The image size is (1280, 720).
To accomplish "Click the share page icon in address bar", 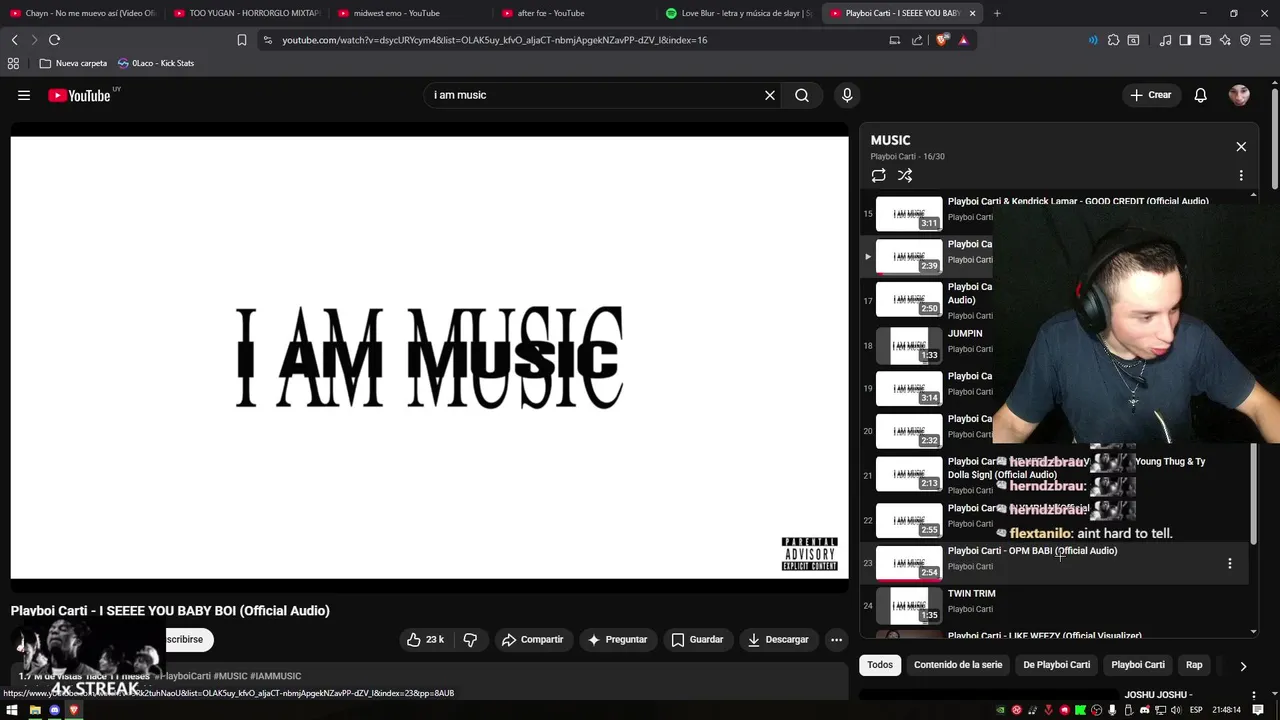I will point(917,40).
